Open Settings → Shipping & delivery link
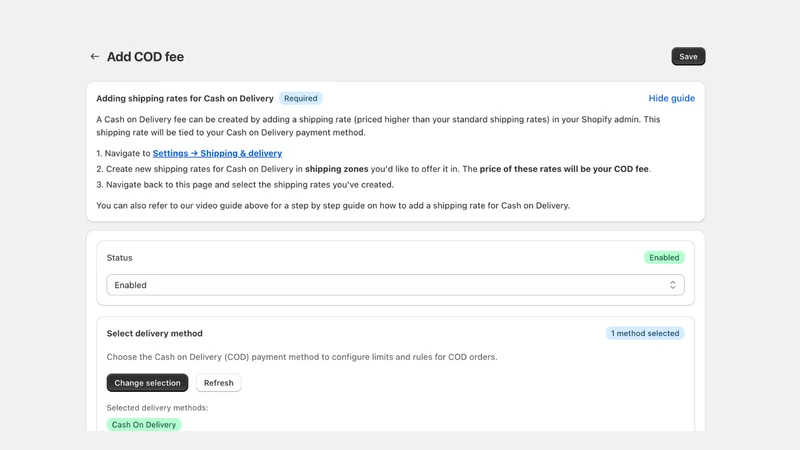This screenshot has height=450, width=800. pos(217,153)
